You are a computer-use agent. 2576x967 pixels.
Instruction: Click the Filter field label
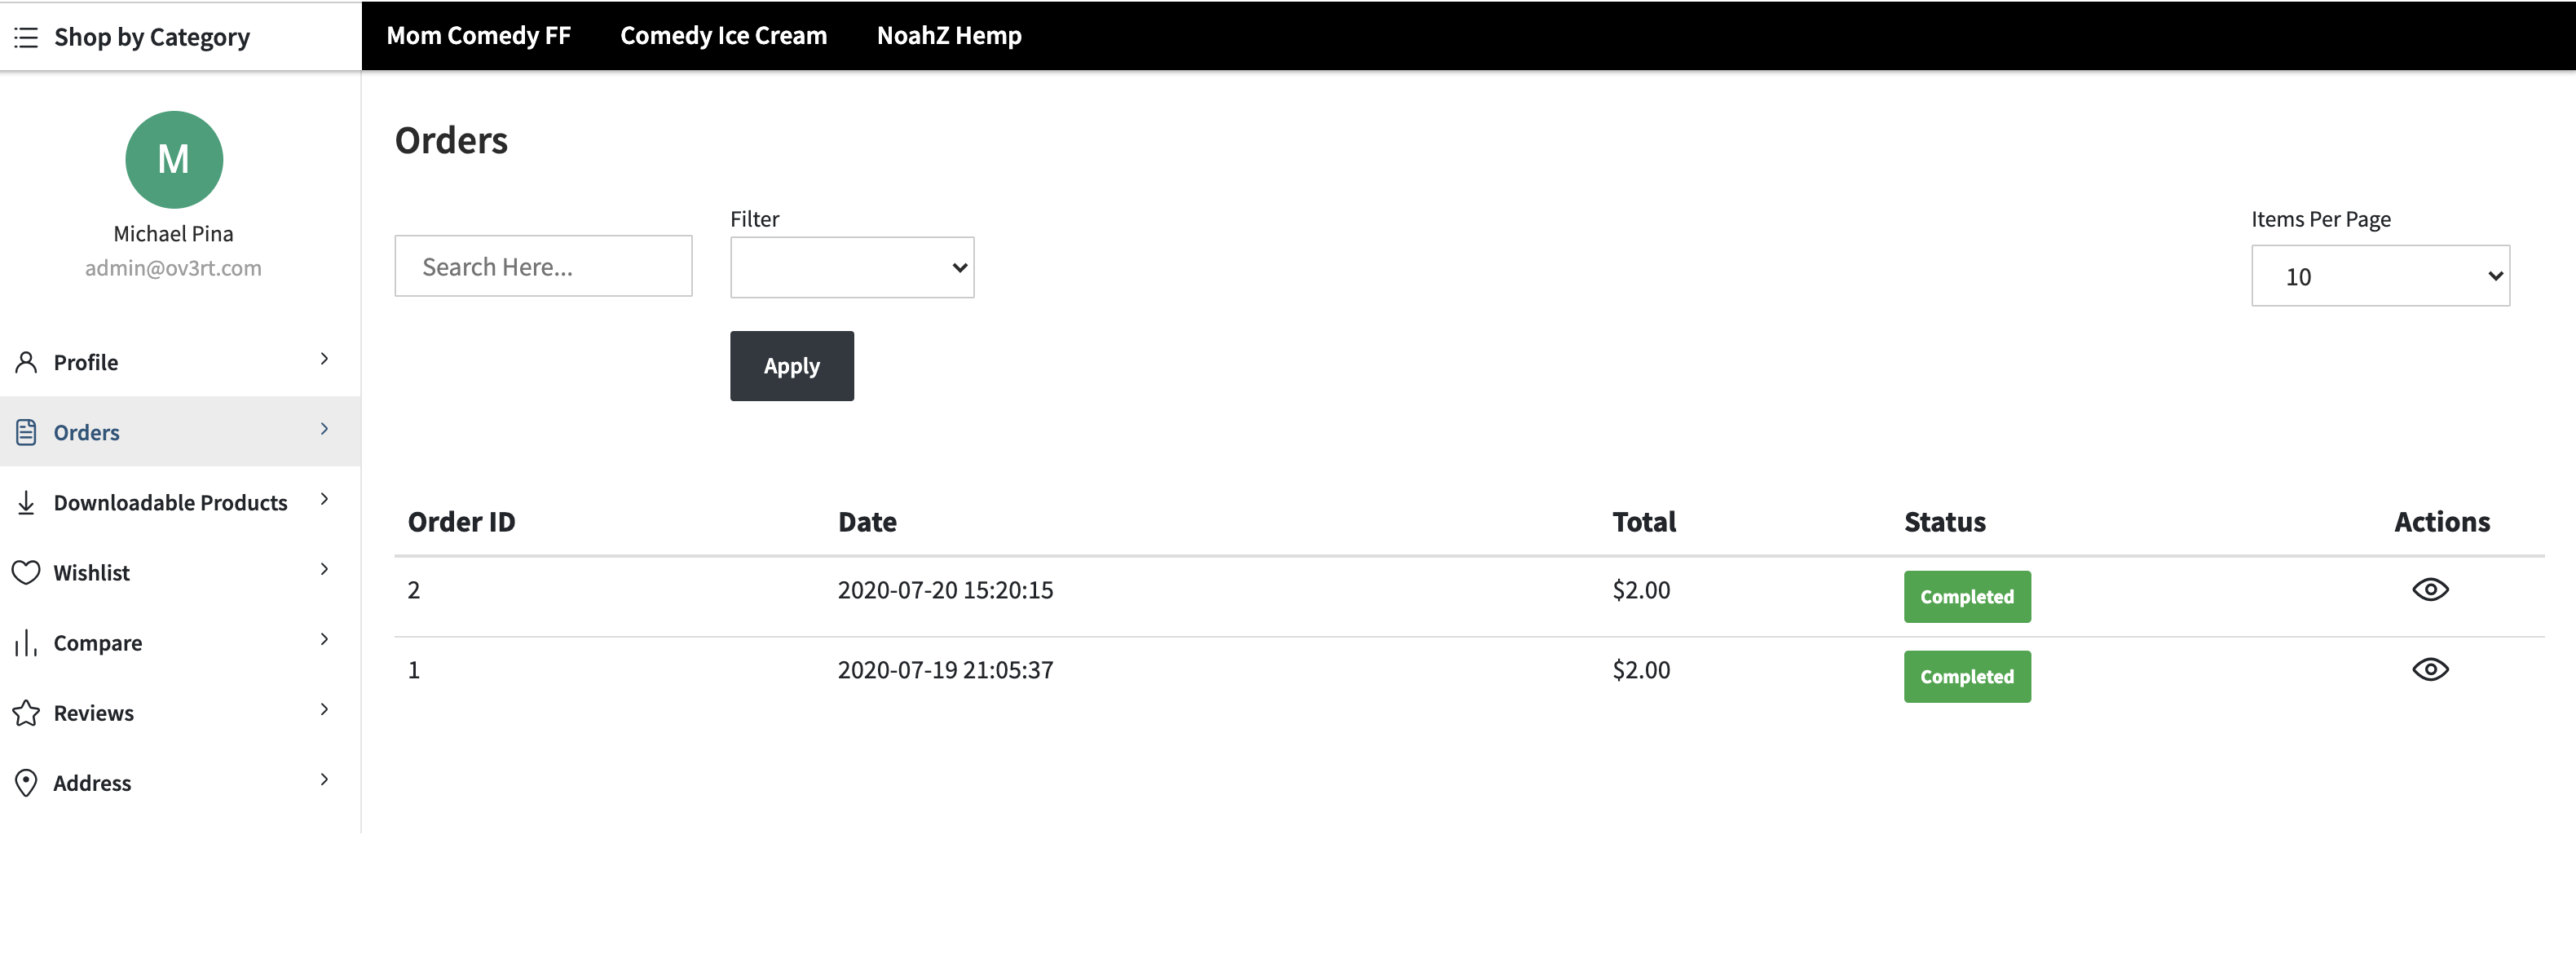[x=754, y=219]
